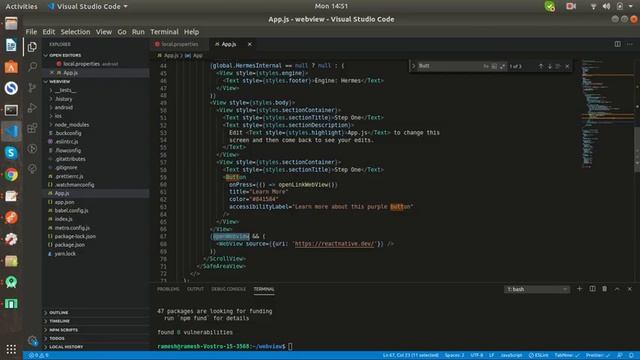Close the terminal panel
The height and width of the screenshot is (360, 640).
point(630,289)
